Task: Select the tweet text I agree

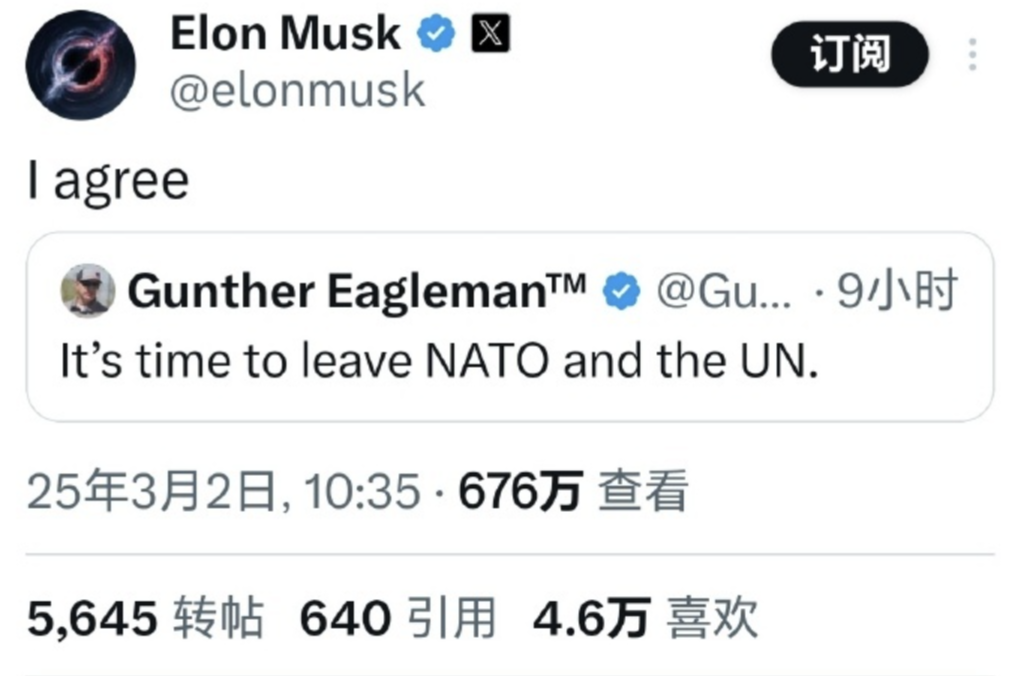Action: [106, 178]
